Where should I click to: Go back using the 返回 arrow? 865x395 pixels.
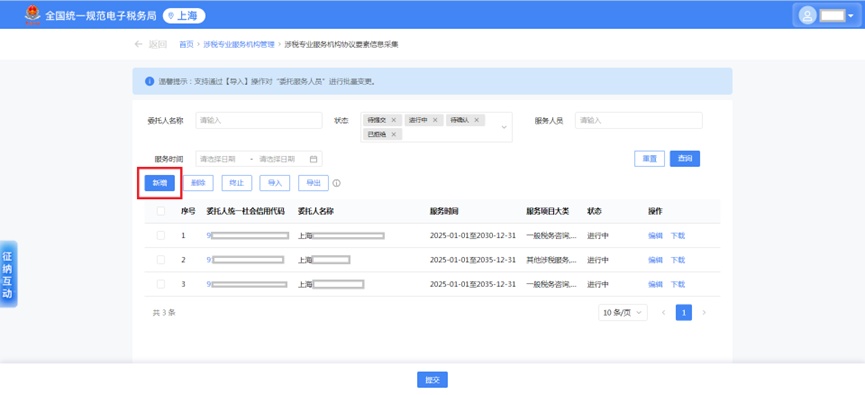tap(150, 45)
